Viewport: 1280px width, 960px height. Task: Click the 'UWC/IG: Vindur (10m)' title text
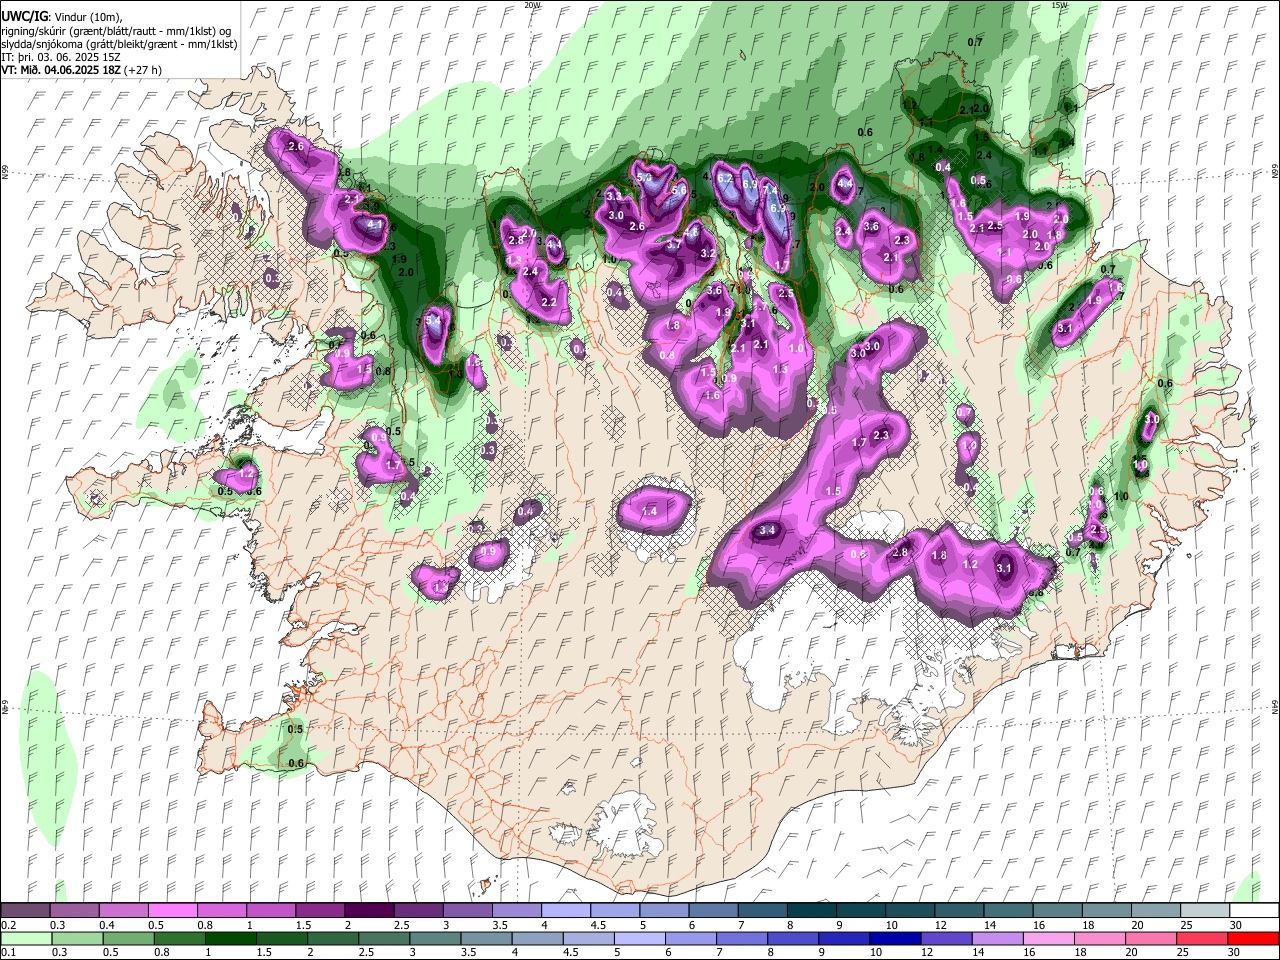point(61,17)
